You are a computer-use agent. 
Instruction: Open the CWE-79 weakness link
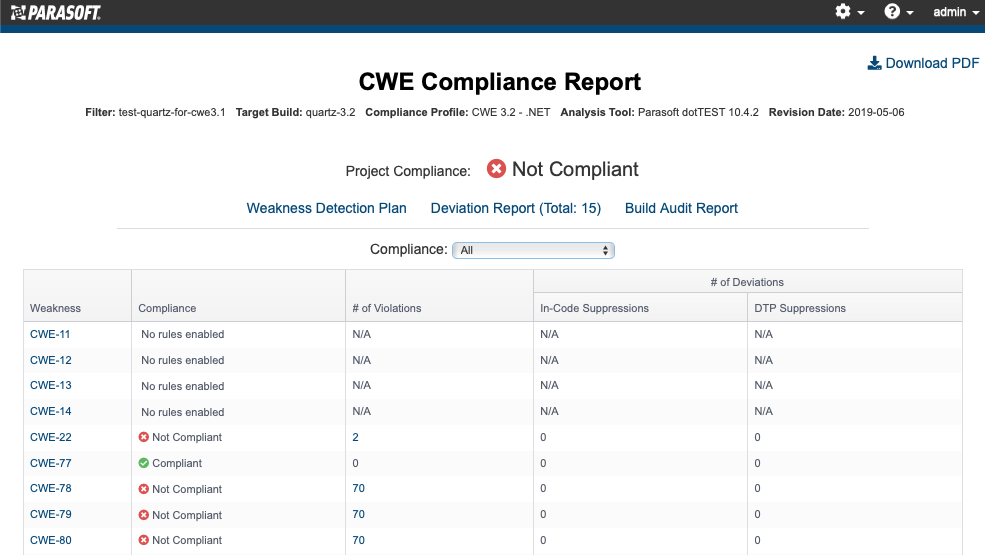point(51,514)
